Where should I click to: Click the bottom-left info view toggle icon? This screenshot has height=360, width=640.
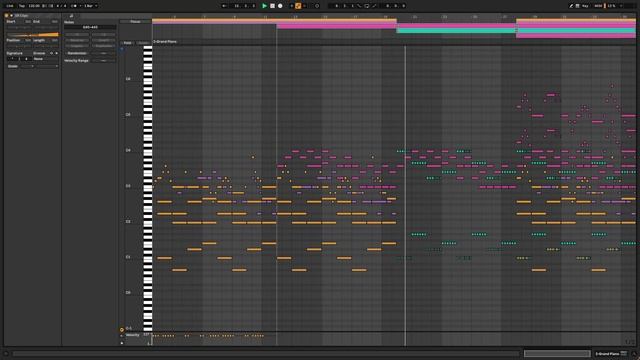tap(6, 354)
